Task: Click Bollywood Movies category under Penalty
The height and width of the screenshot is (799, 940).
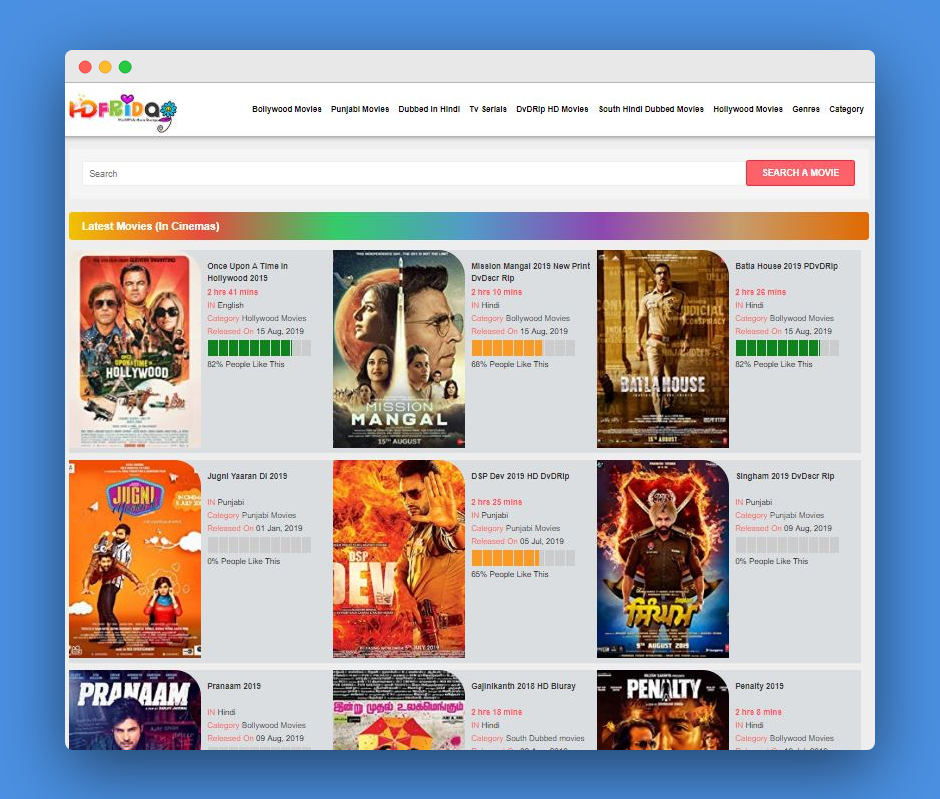Action: (x=802, y=738)
